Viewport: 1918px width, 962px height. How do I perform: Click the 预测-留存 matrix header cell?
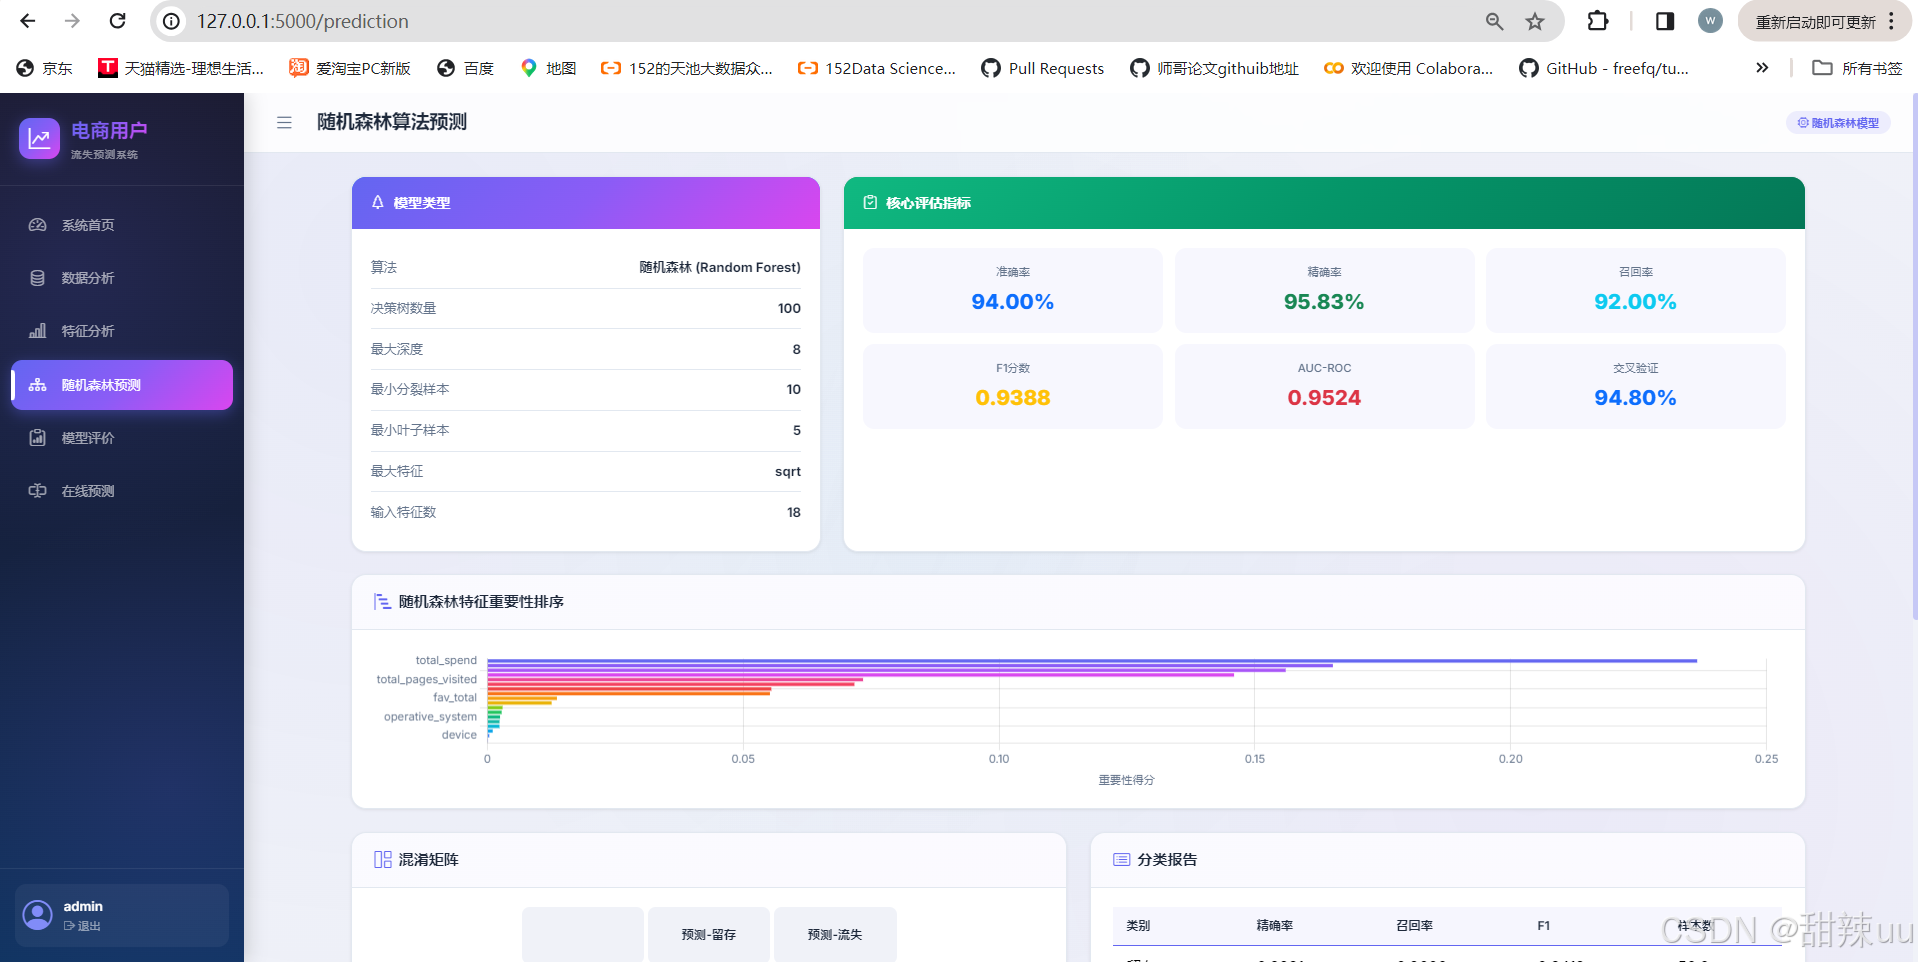tap(709, 934)
